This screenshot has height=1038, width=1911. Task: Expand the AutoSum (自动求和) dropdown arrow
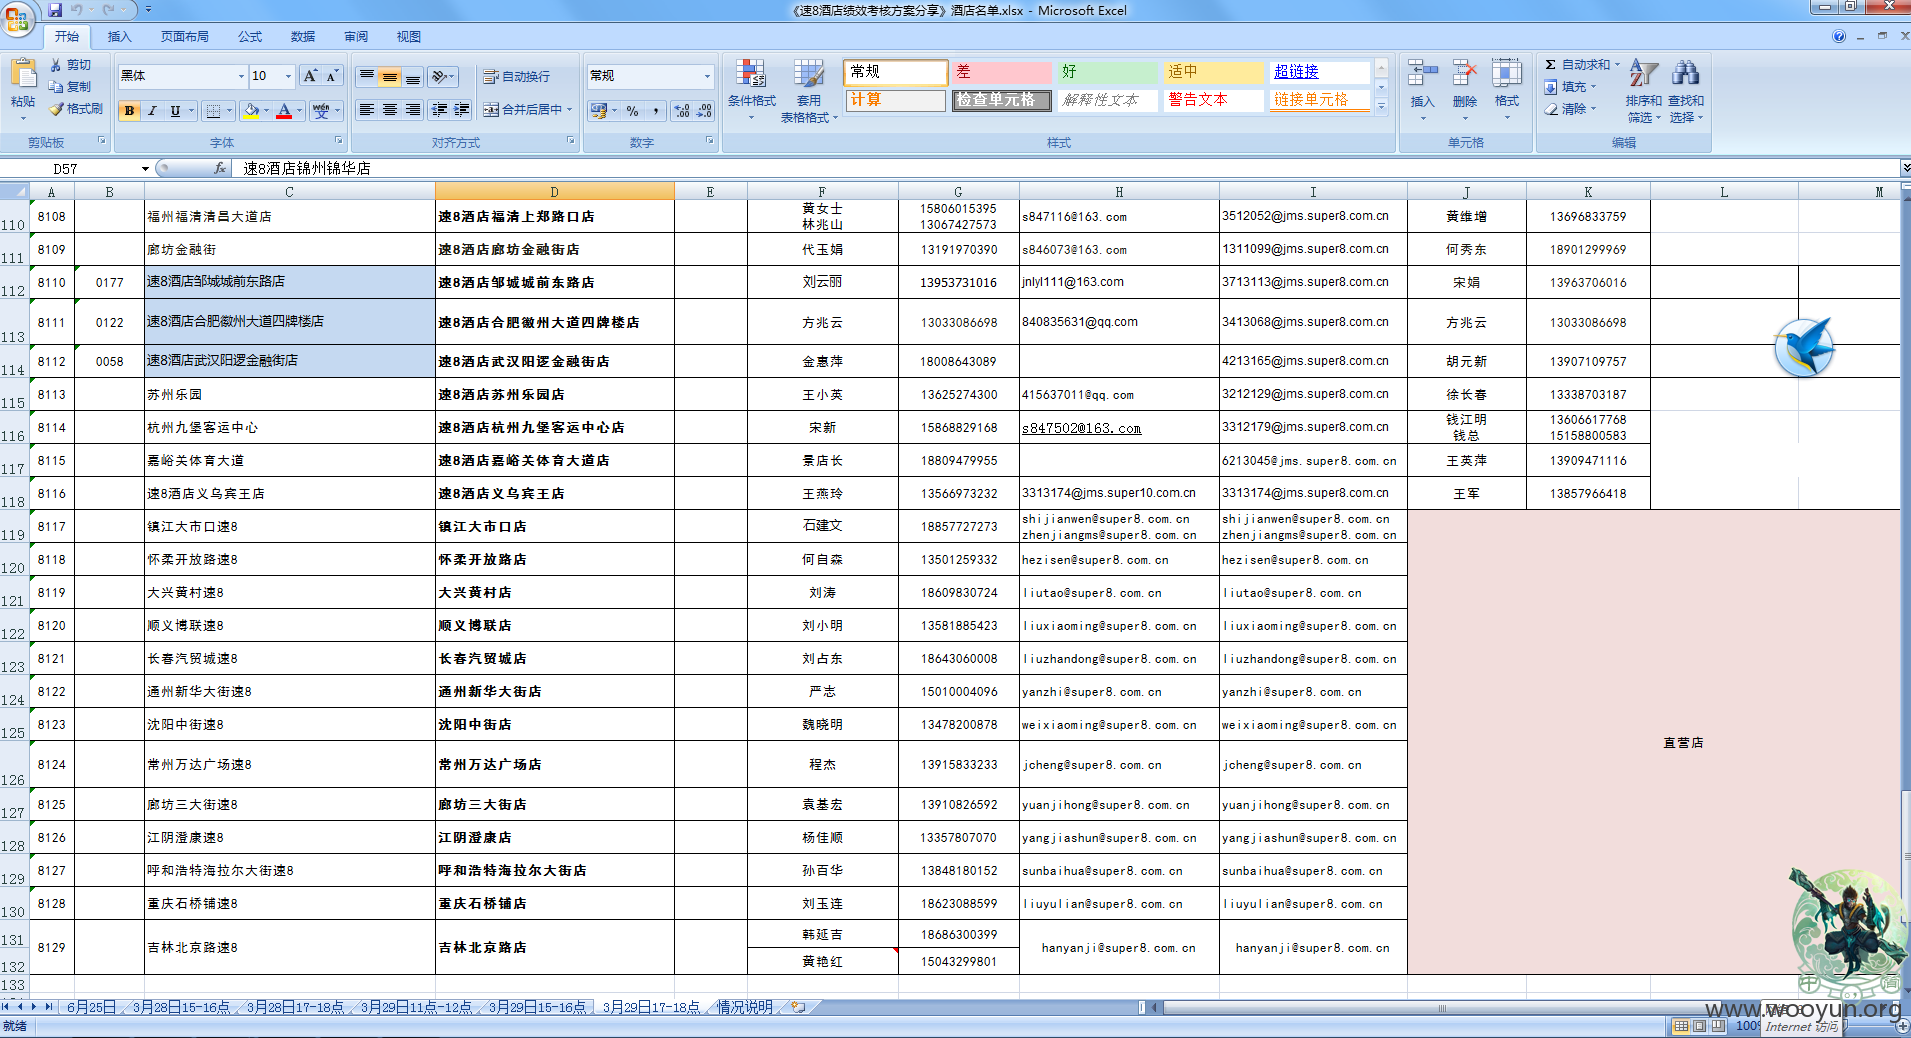[x=1617, y=65]
